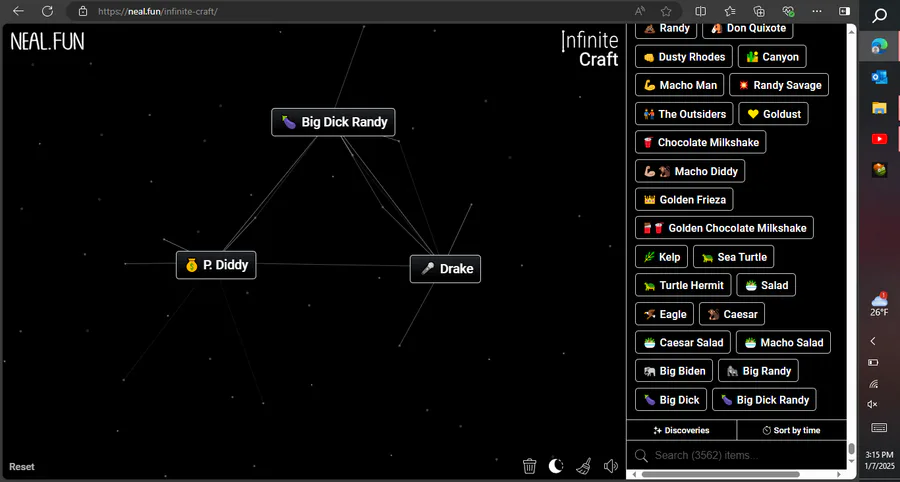Screen dimensions: 900x482
Task: Open the Discoveries filter
Action: click(681, 430)
